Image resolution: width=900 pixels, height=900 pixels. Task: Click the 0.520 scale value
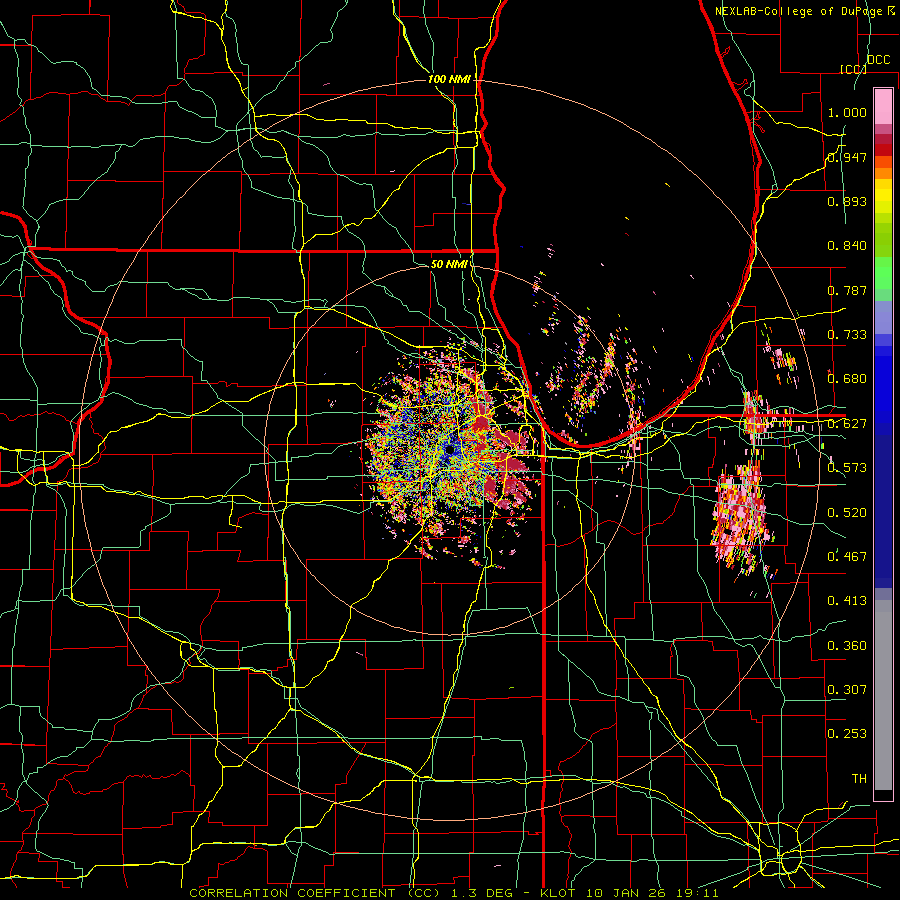847,512
